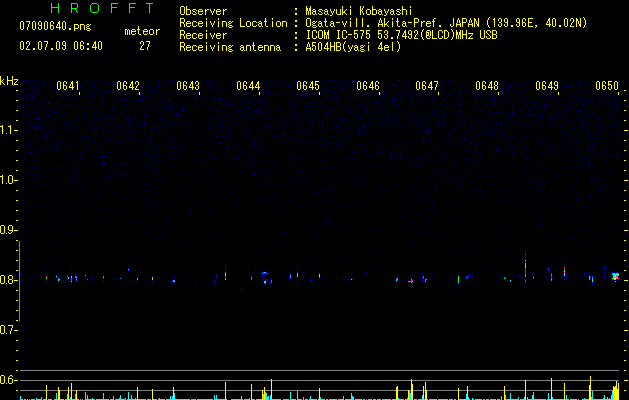
Task: Click the 0645 time marker
Action: (308, 86)
